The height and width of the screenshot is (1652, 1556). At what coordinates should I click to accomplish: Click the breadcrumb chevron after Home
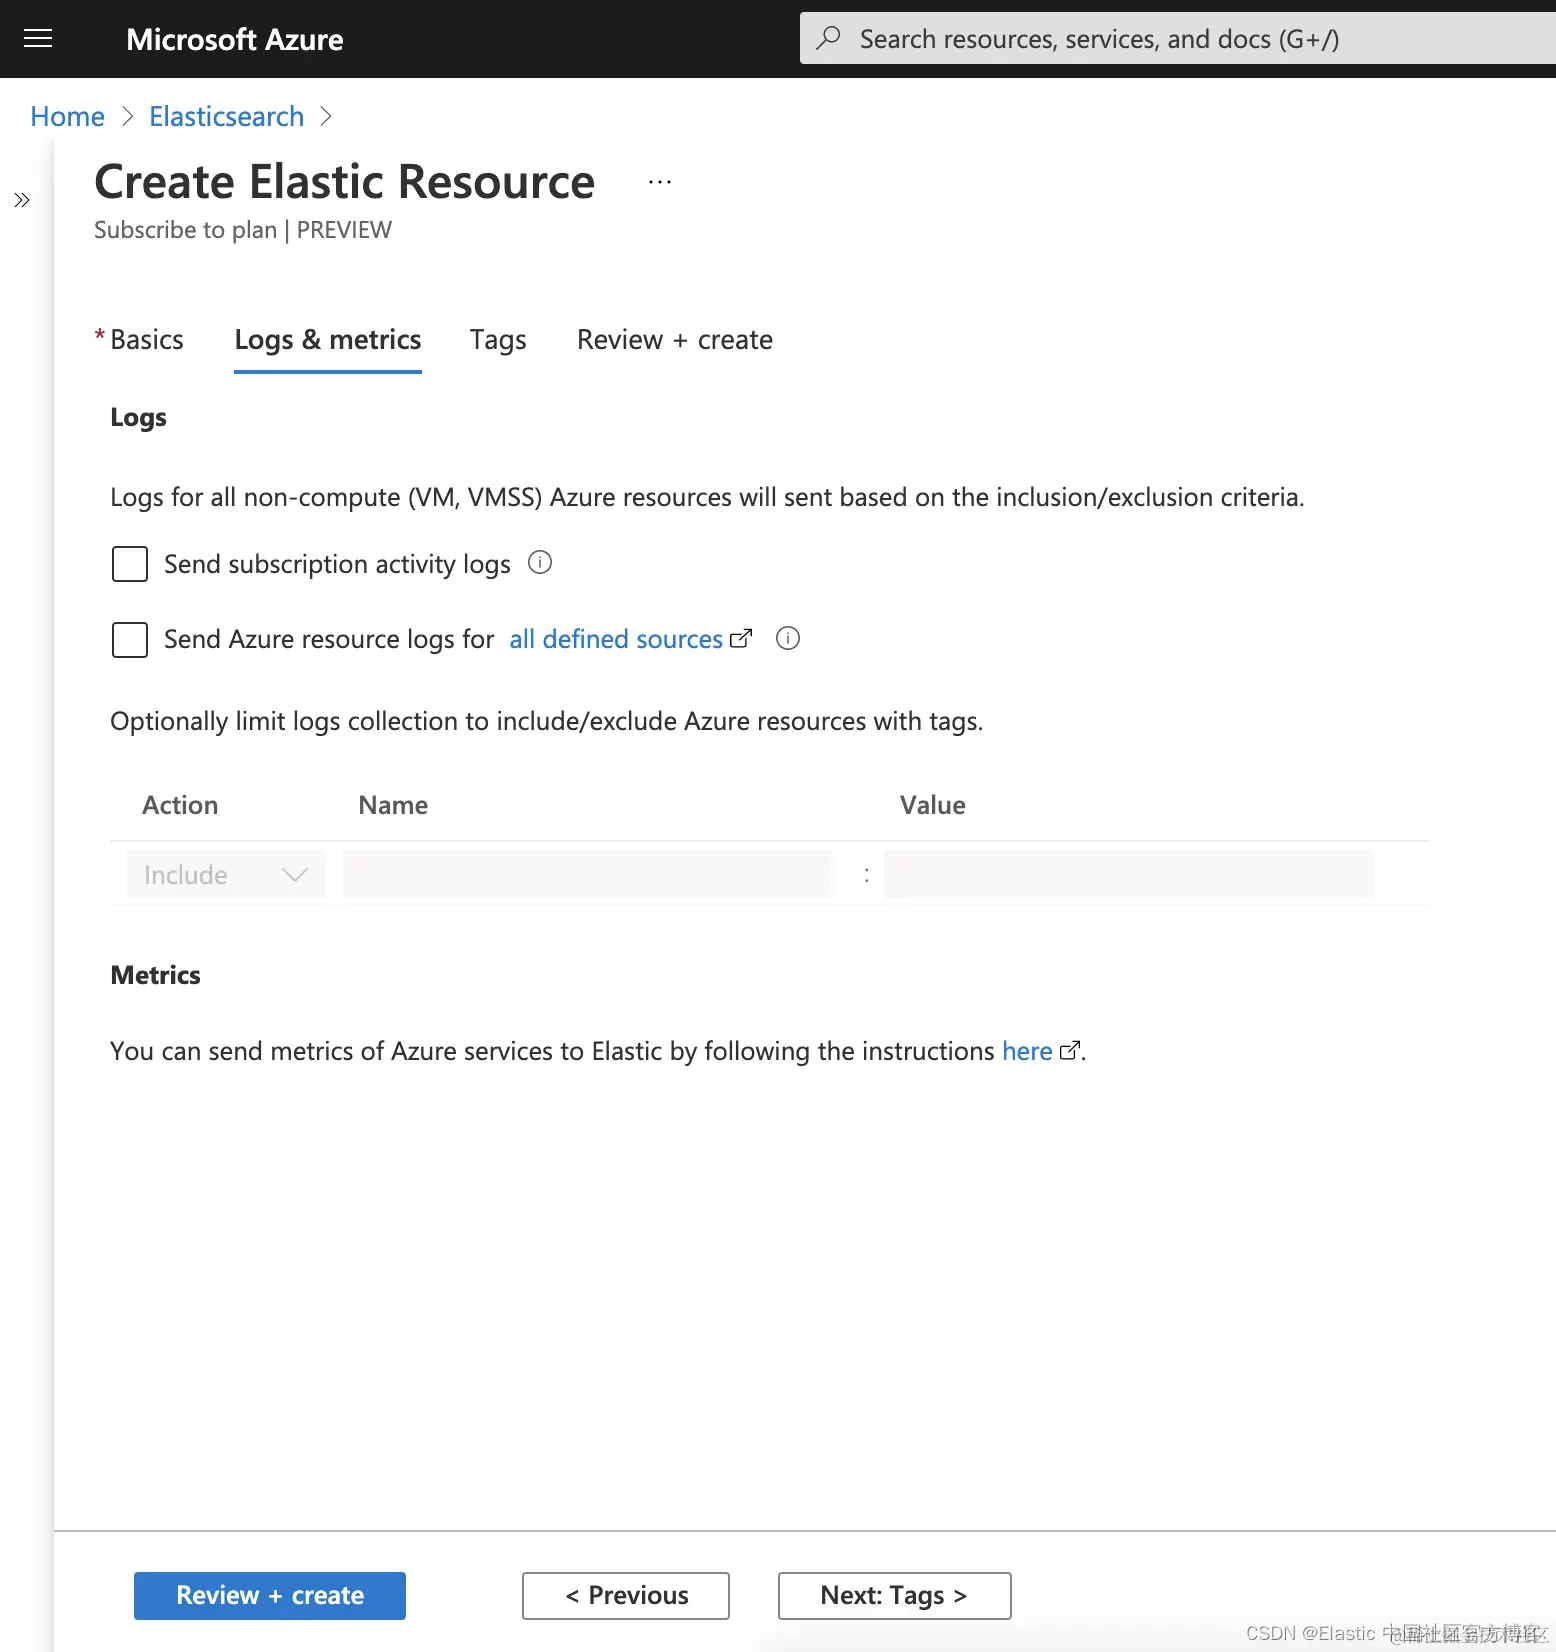click(127, 117)
